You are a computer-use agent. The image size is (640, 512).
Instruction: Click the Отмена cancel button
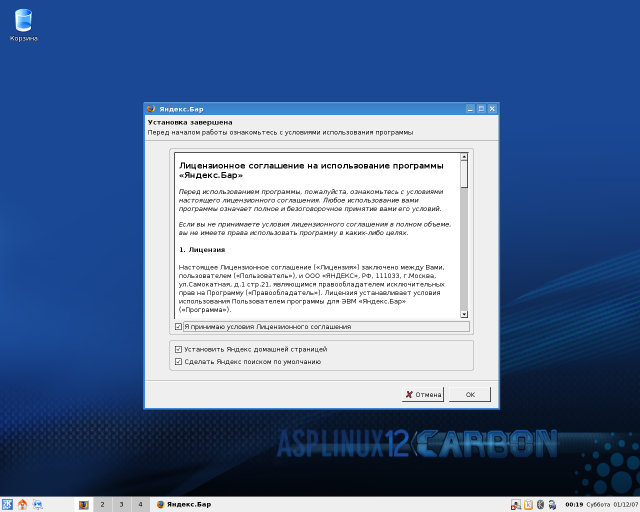point(423,394)
